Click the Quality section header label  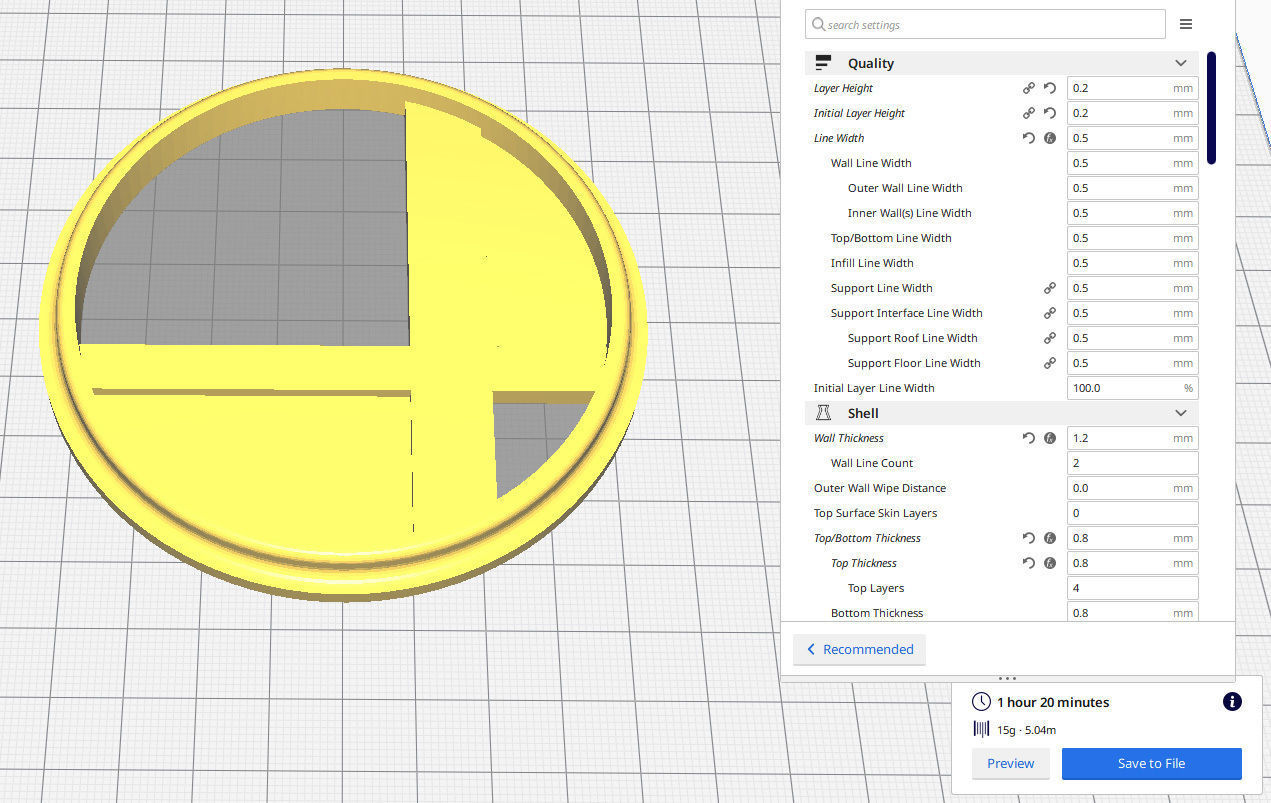click(871, 63)
